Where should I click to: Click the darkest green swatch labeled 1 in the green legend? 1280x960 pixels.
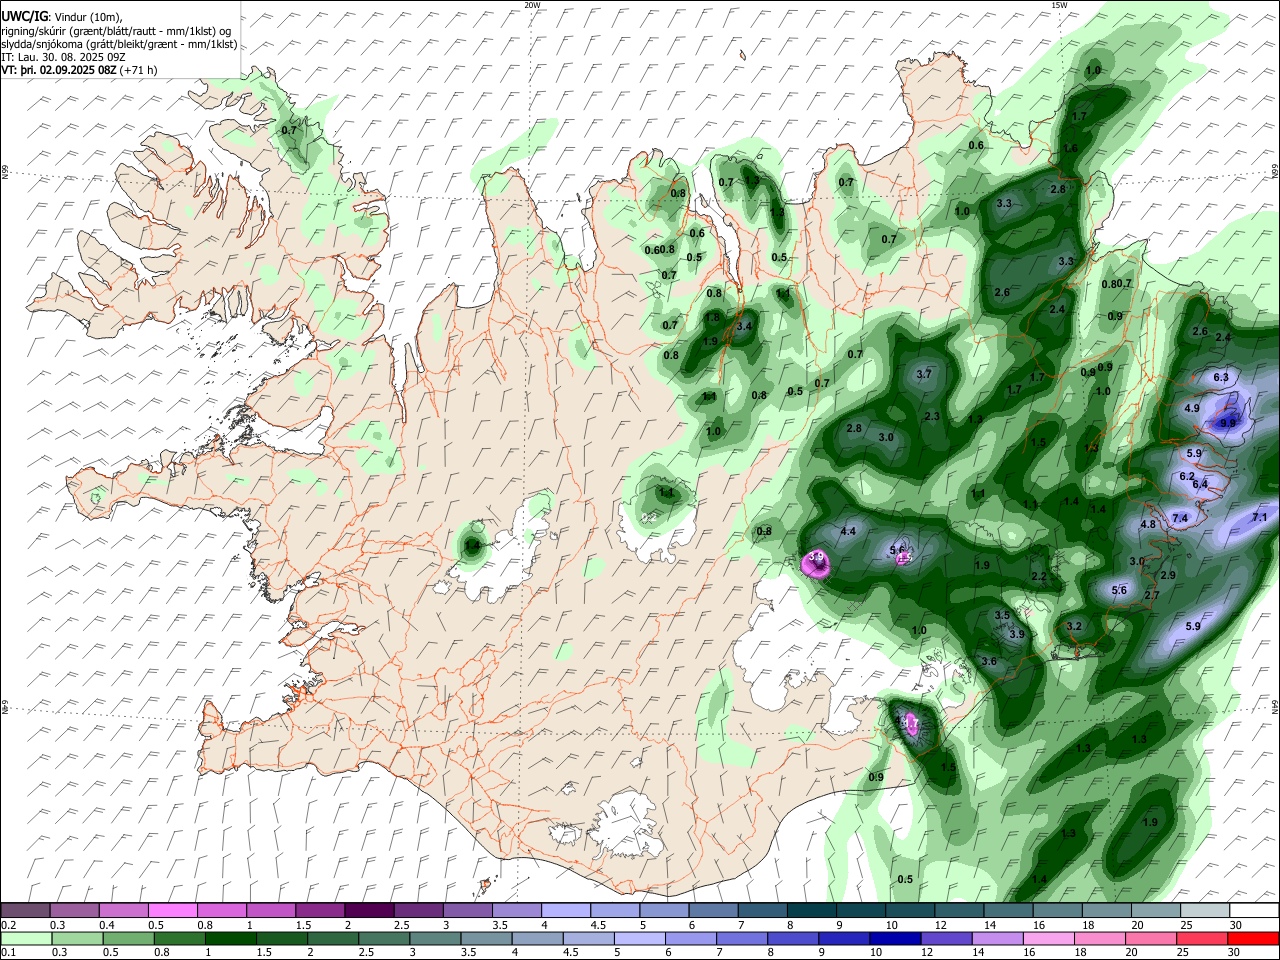229,939
